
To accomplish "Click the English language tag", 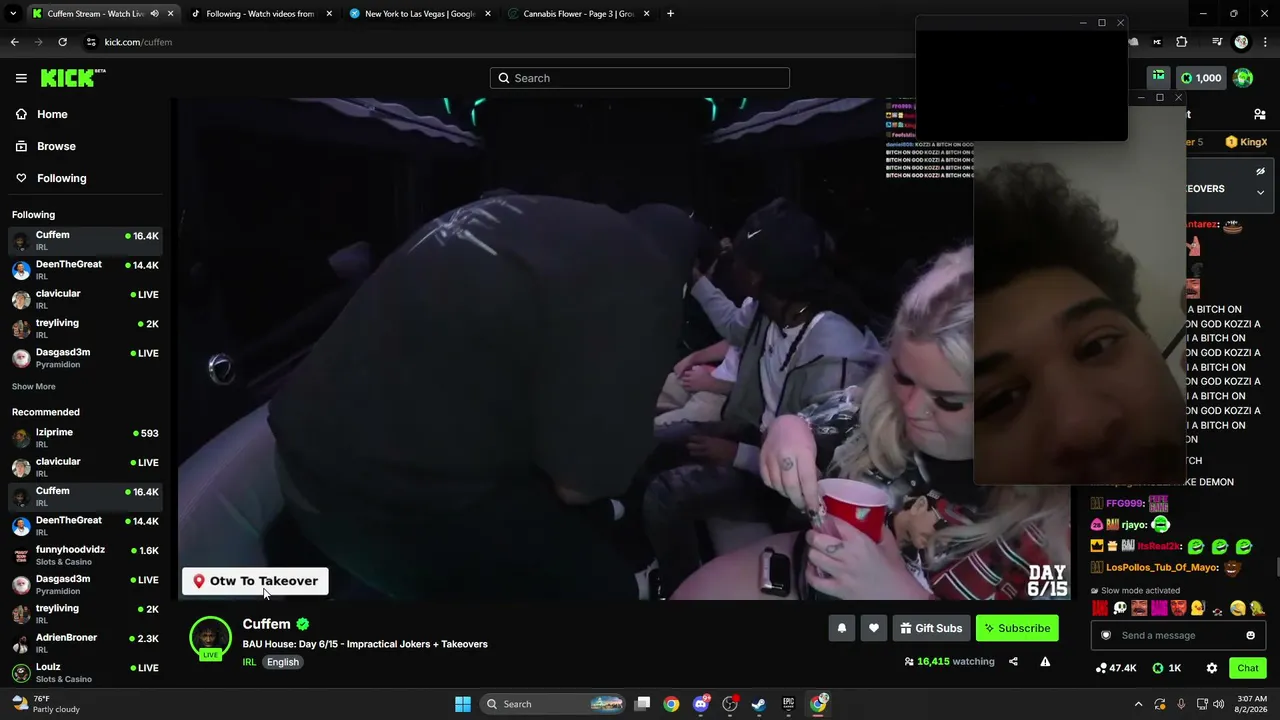I will coord(283,662).
